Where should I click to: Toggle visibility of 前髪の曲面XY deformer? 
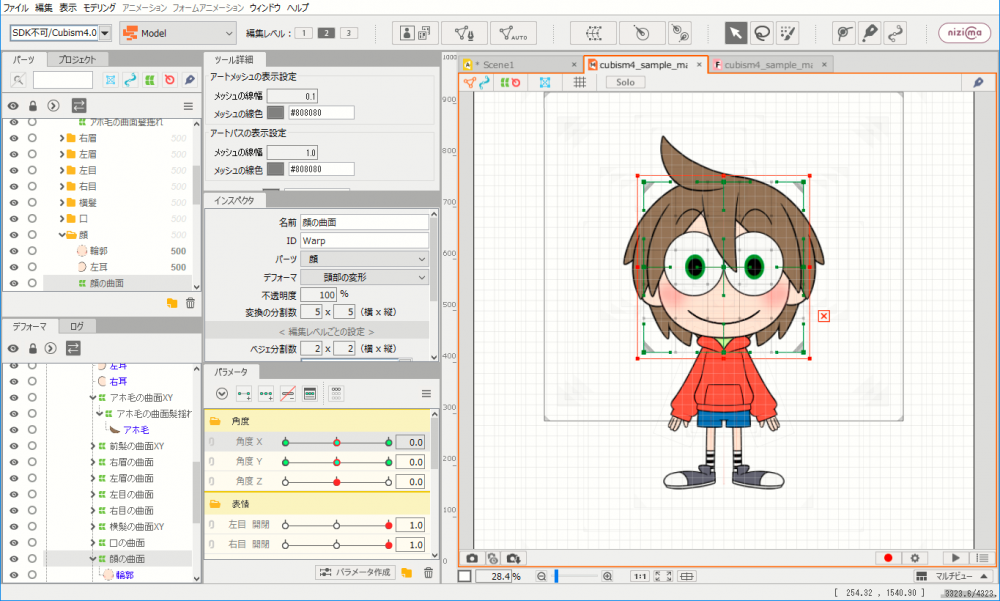click(13, 445)
